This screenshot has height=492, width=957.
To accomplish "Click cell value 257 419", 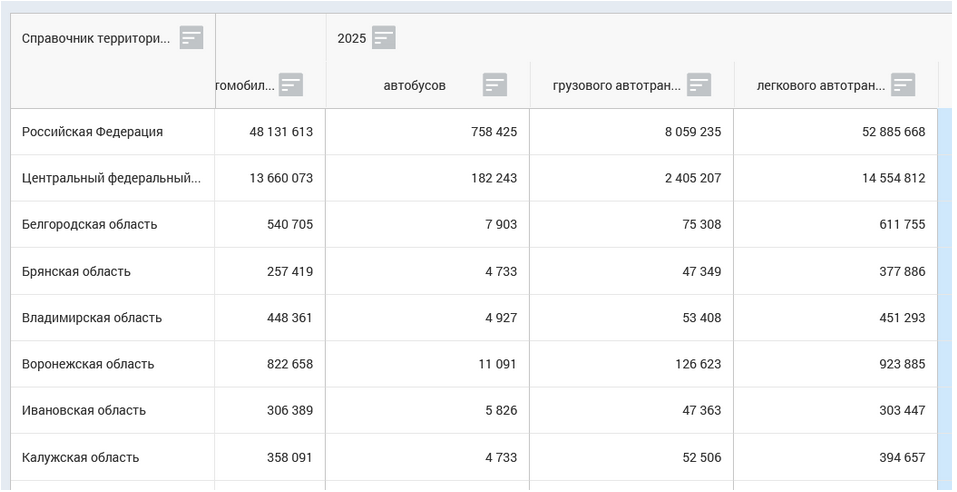I will [290, 272].
